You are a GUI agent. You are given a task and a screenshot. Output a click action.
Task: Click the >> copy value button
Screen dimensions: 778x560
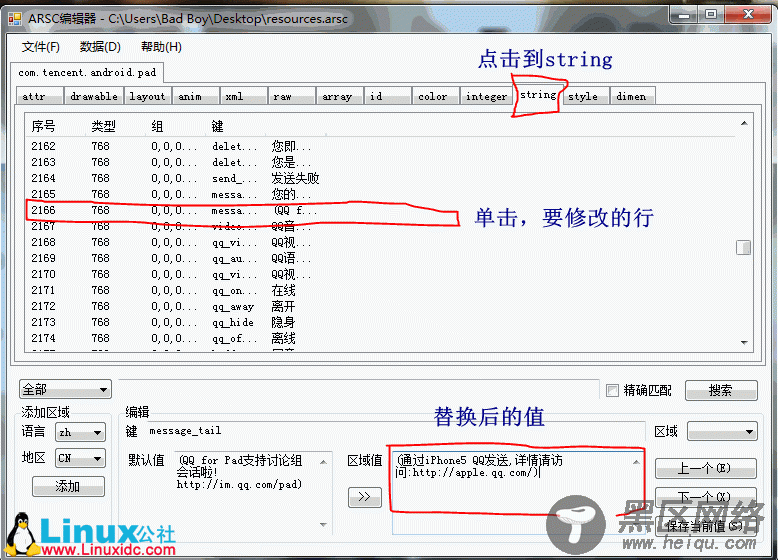pos(365,497)
